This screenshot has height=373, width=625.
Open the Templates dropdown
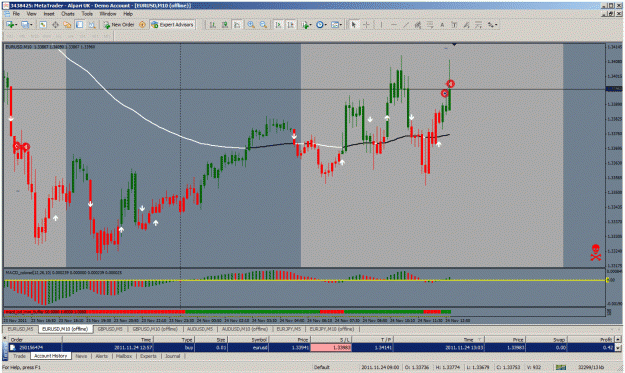336,25
